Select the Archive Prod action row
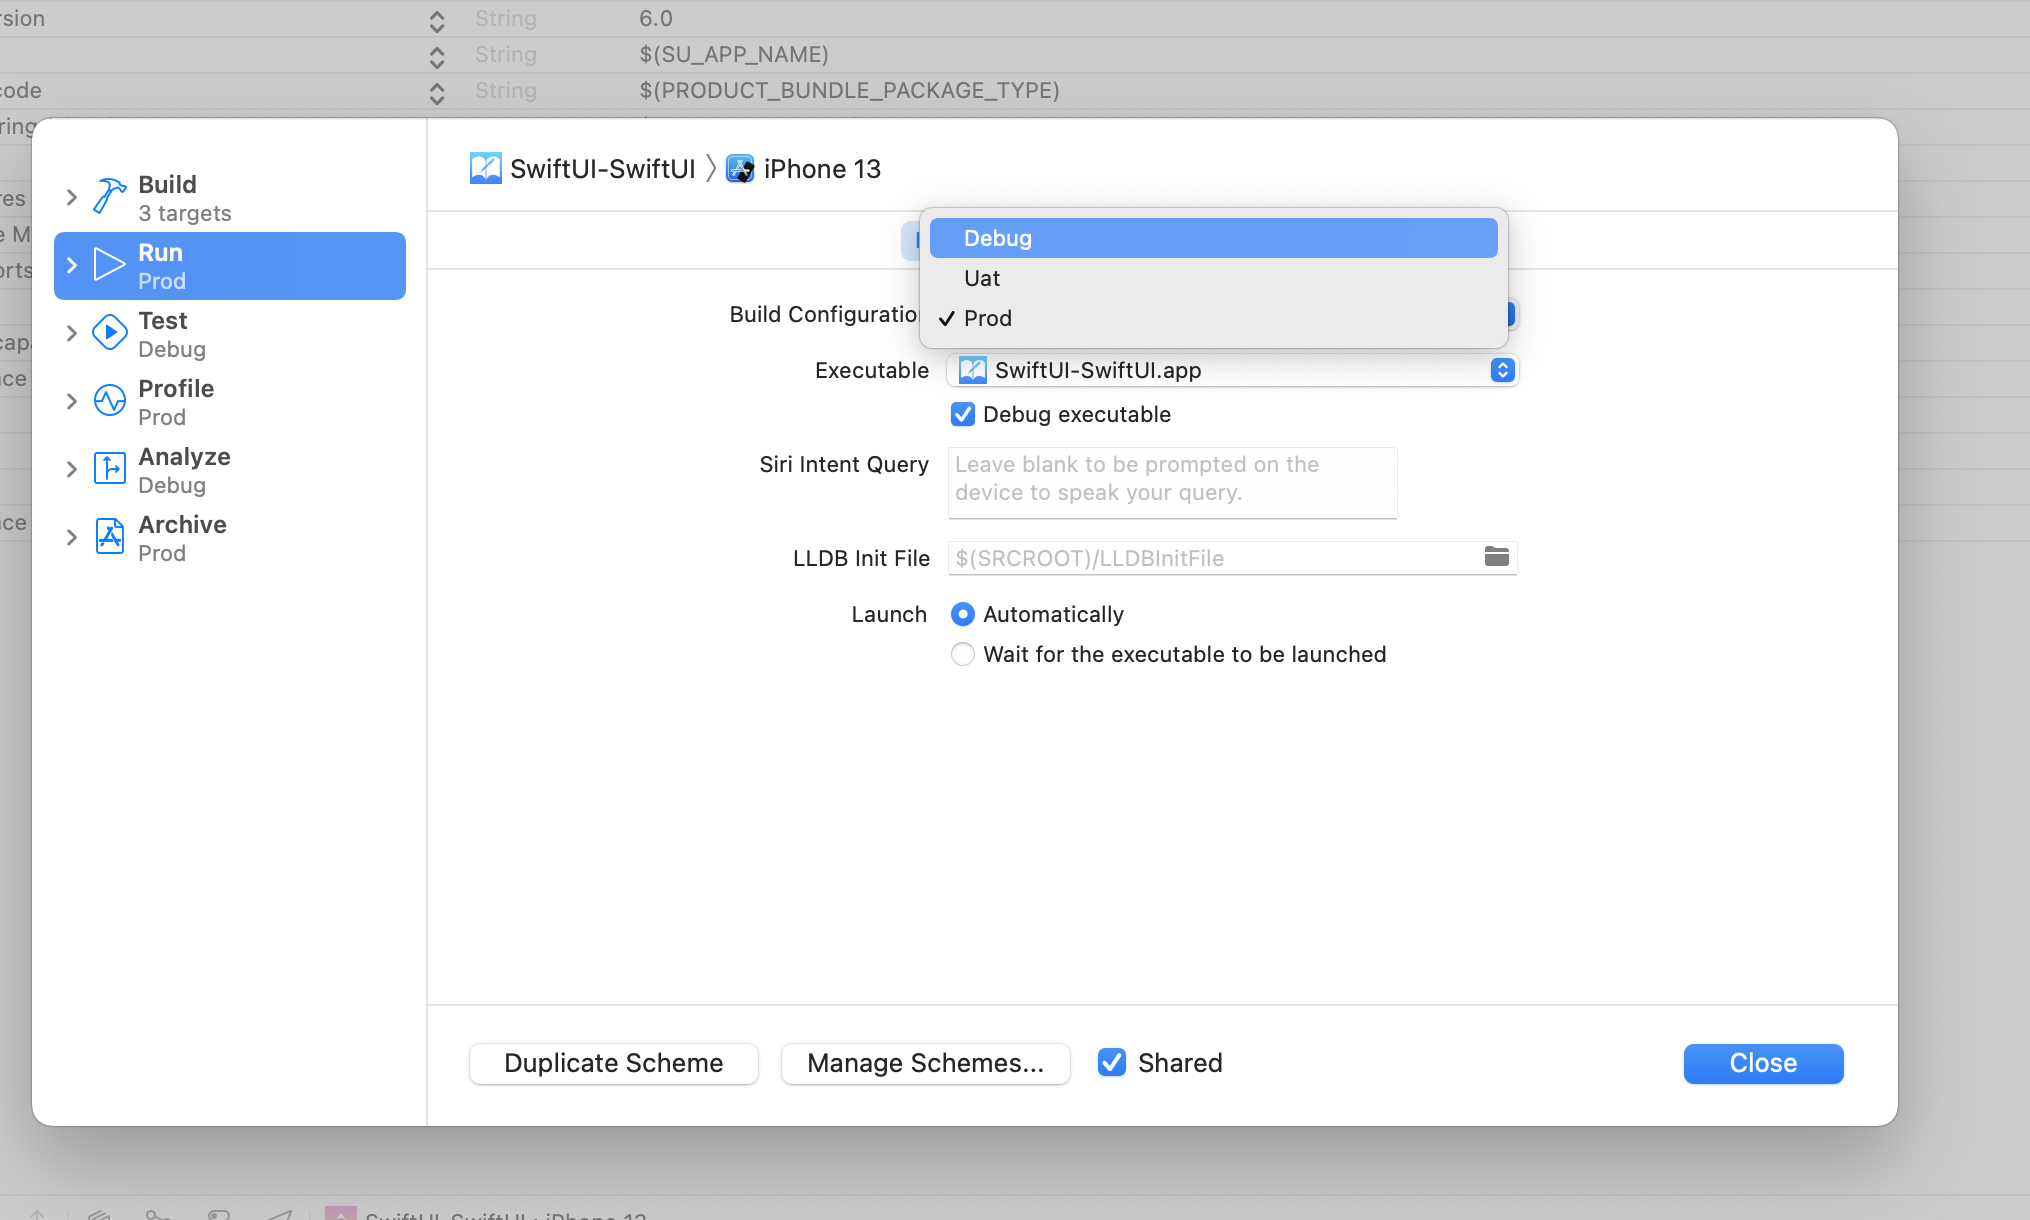This screenshot has width=2030, height=1220. [230, 538]
